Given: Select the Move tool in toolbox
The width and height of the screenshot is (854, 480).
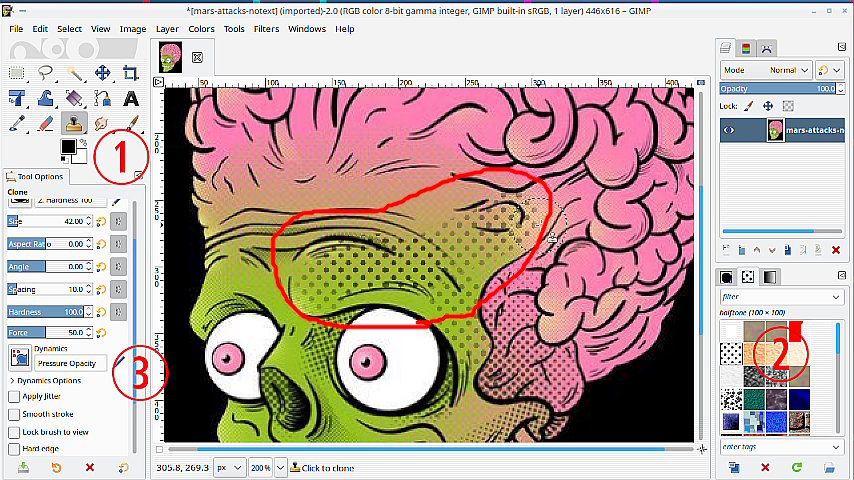Looking at the screenshot, I should [x=102, y=72].
